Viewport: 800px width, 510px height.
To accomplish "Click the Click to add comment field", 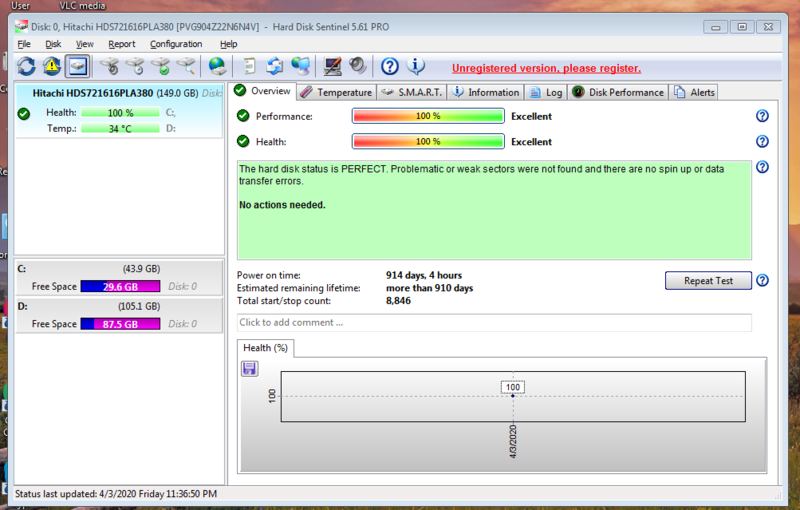I will (x=494, y=322).
